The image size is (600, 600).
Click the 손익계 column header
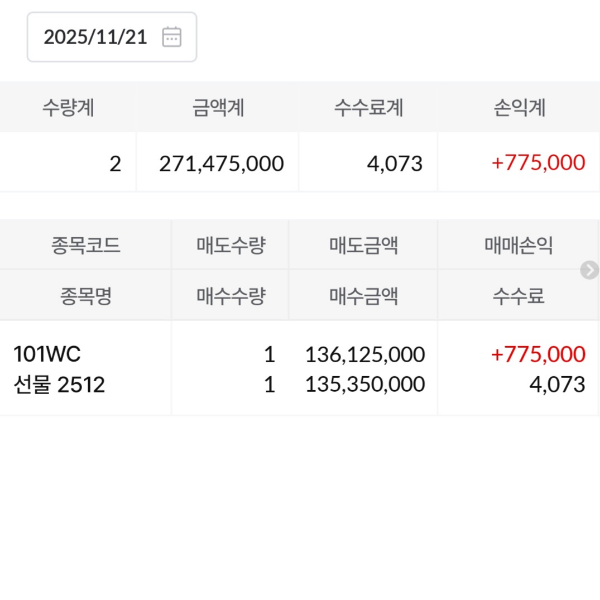tap(519, 107)
